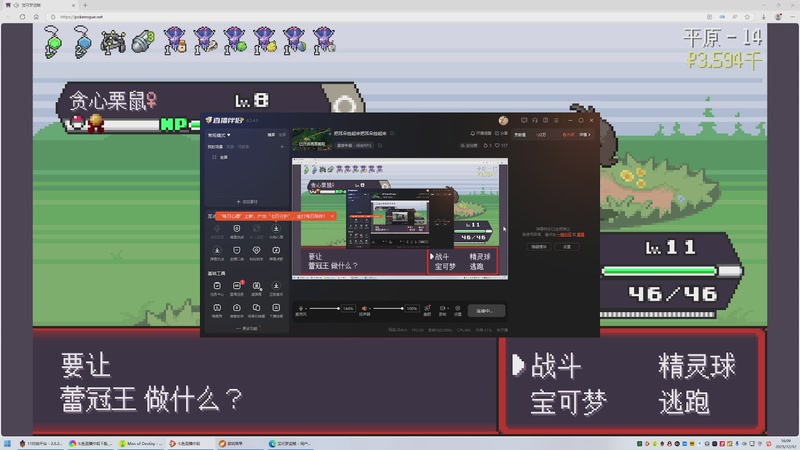Open the record camera icon dropdown

pos(443,310)
